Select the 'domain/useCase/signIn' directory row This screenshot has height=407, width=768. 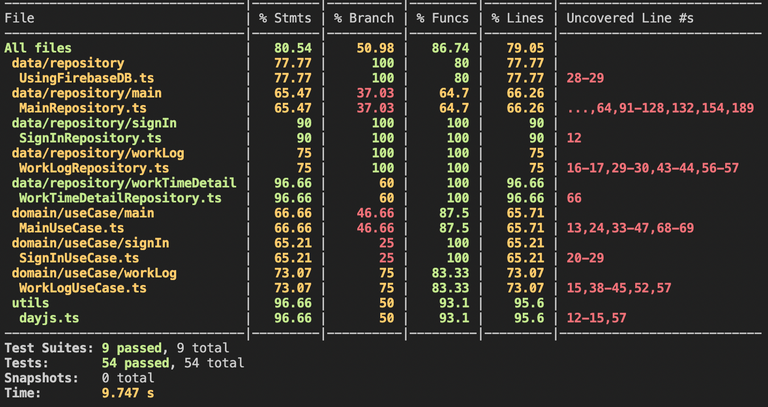point(90,243)
